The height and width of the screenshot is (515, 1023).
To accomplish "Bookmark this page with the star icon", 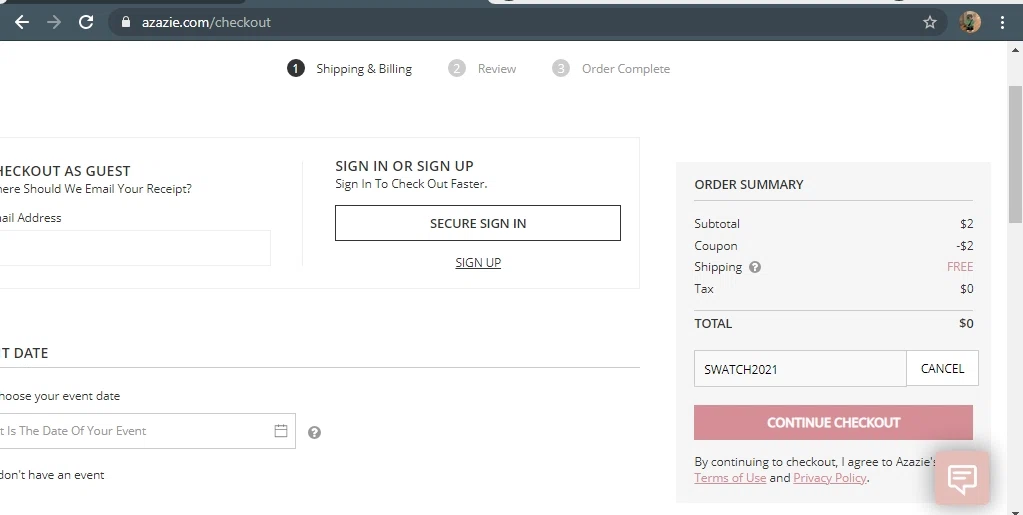I will 929,22.
